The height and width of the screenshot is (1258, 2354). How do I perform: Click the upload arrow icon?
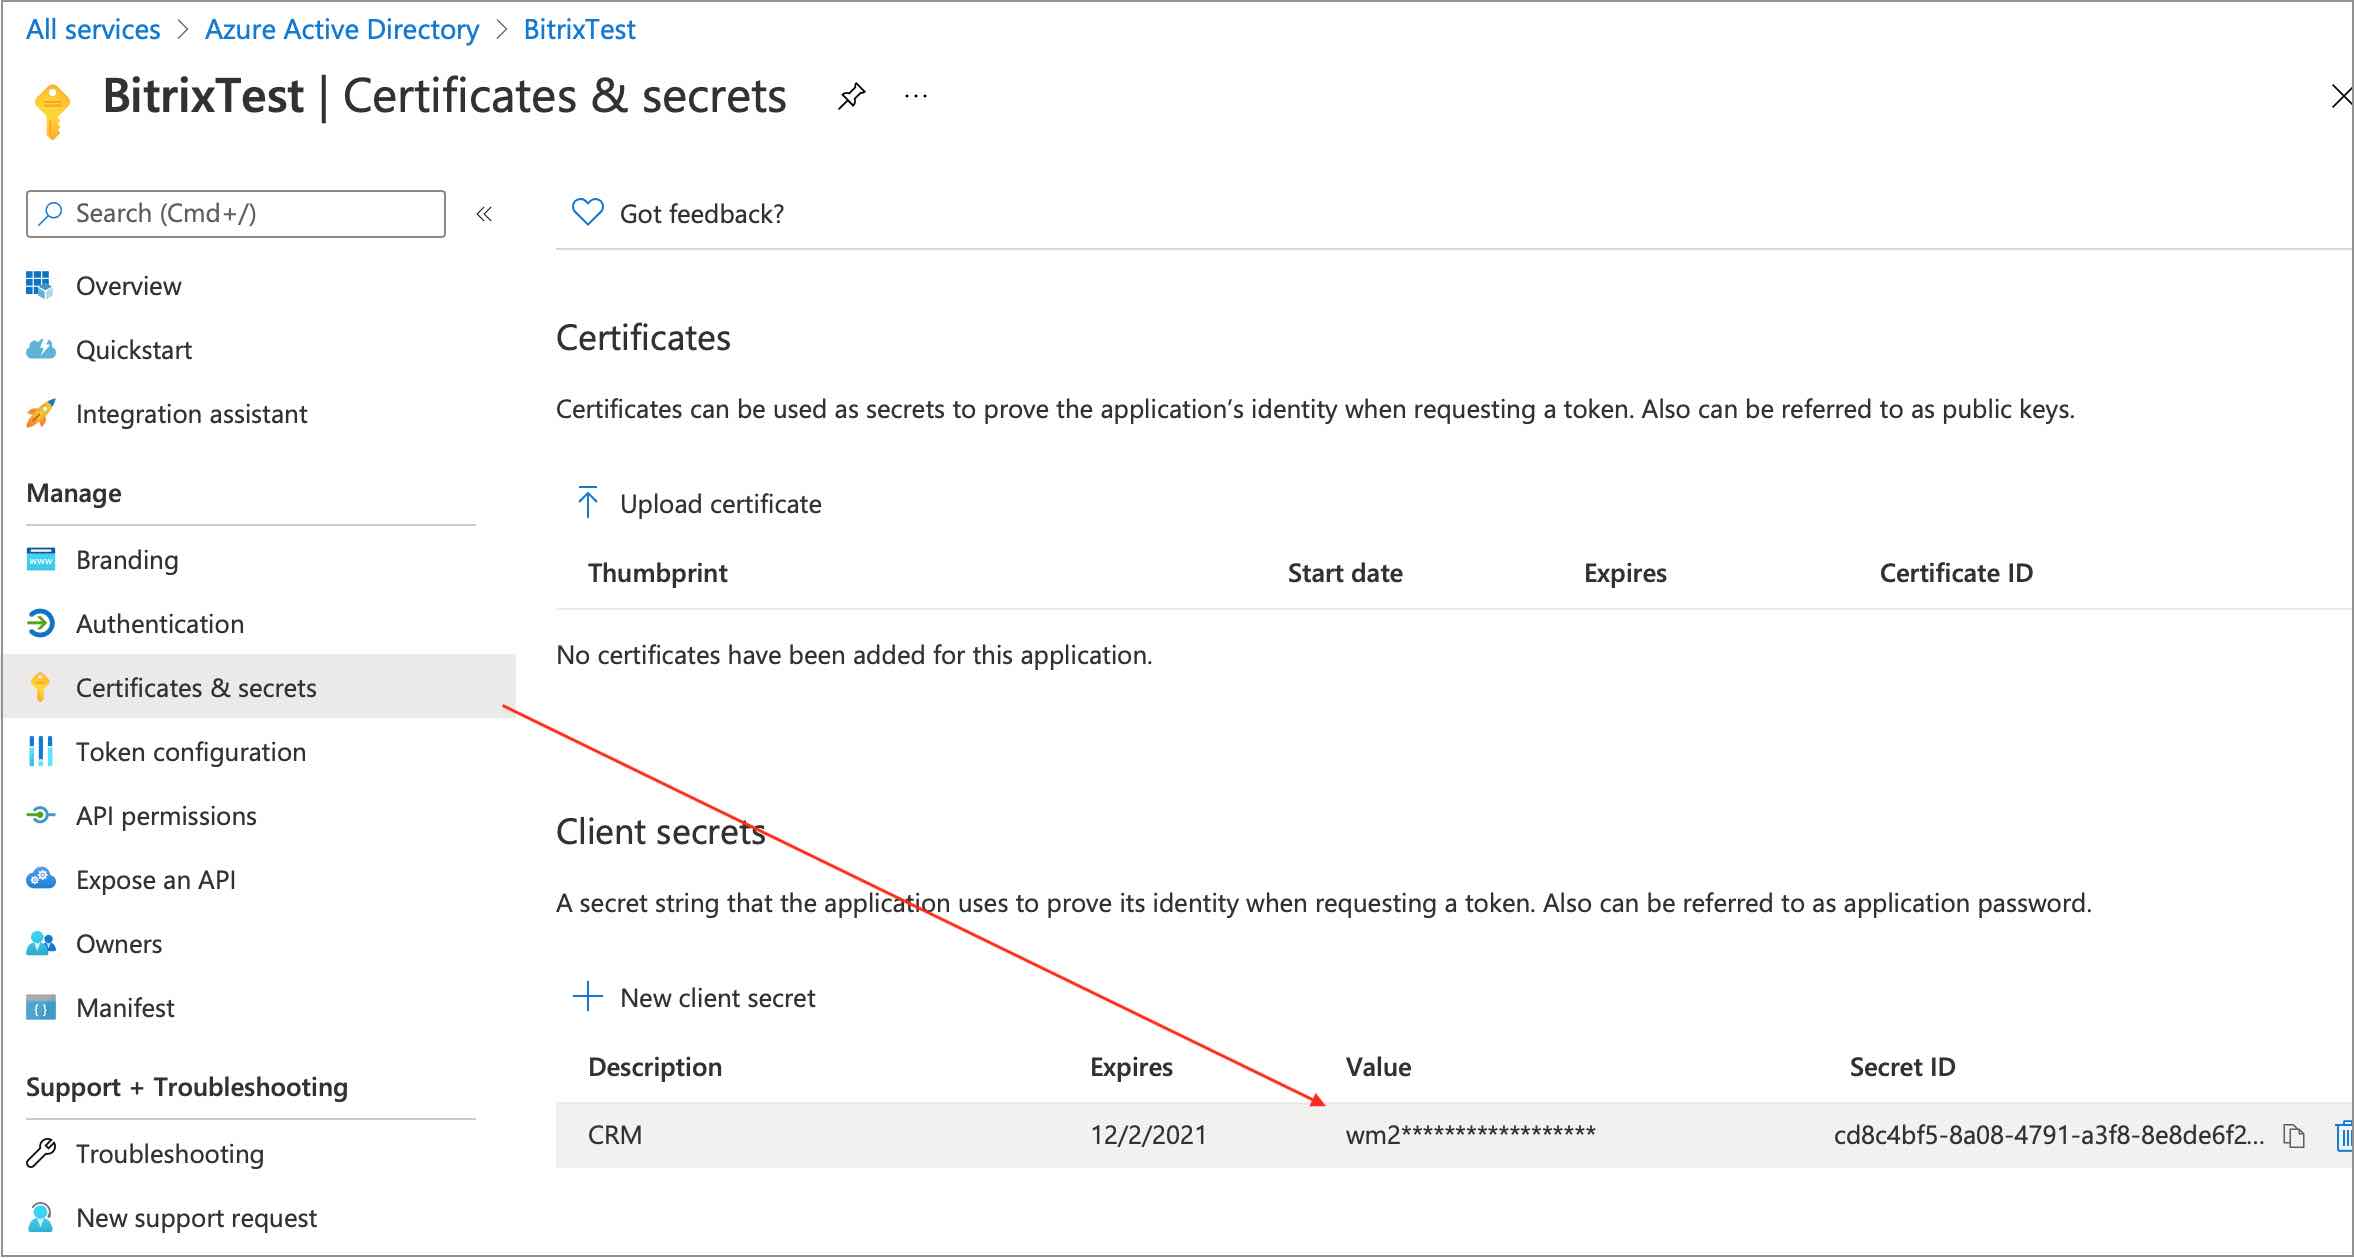[x=587, y=502]
